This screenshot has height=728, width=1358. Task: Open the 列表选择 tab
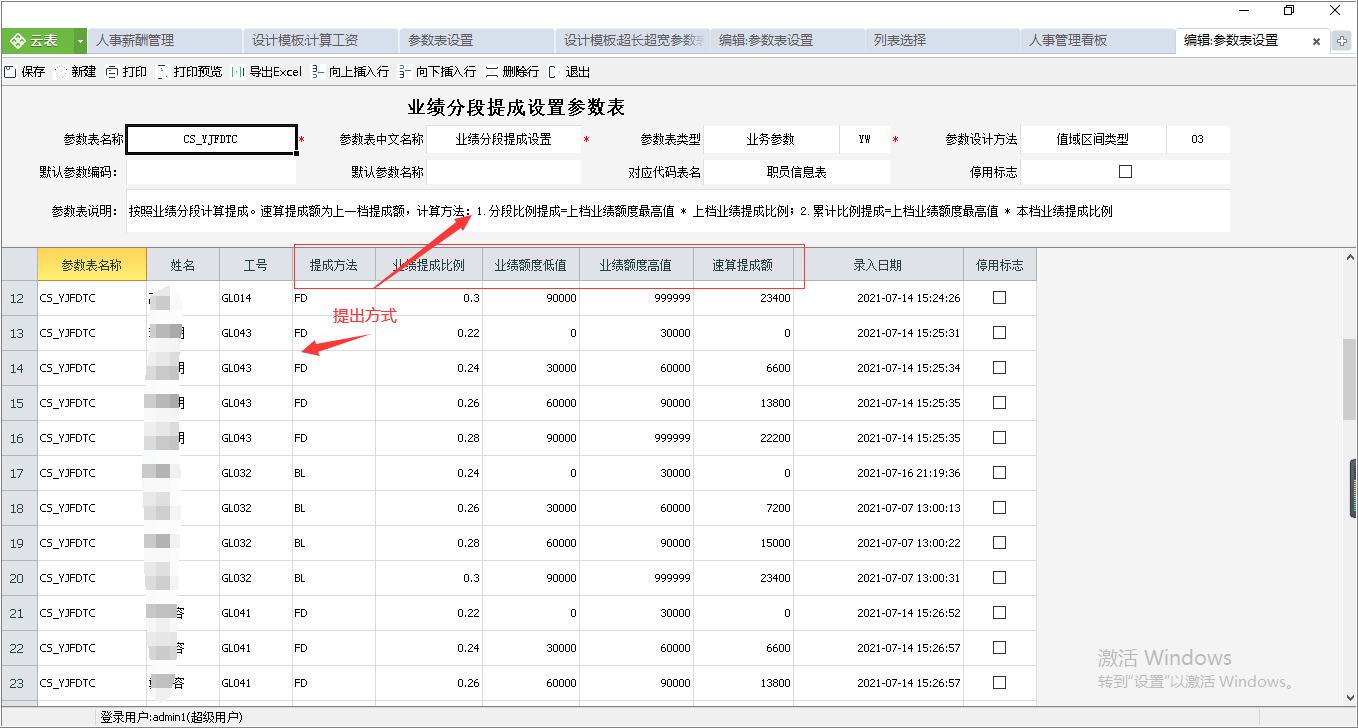click(944, 41)
